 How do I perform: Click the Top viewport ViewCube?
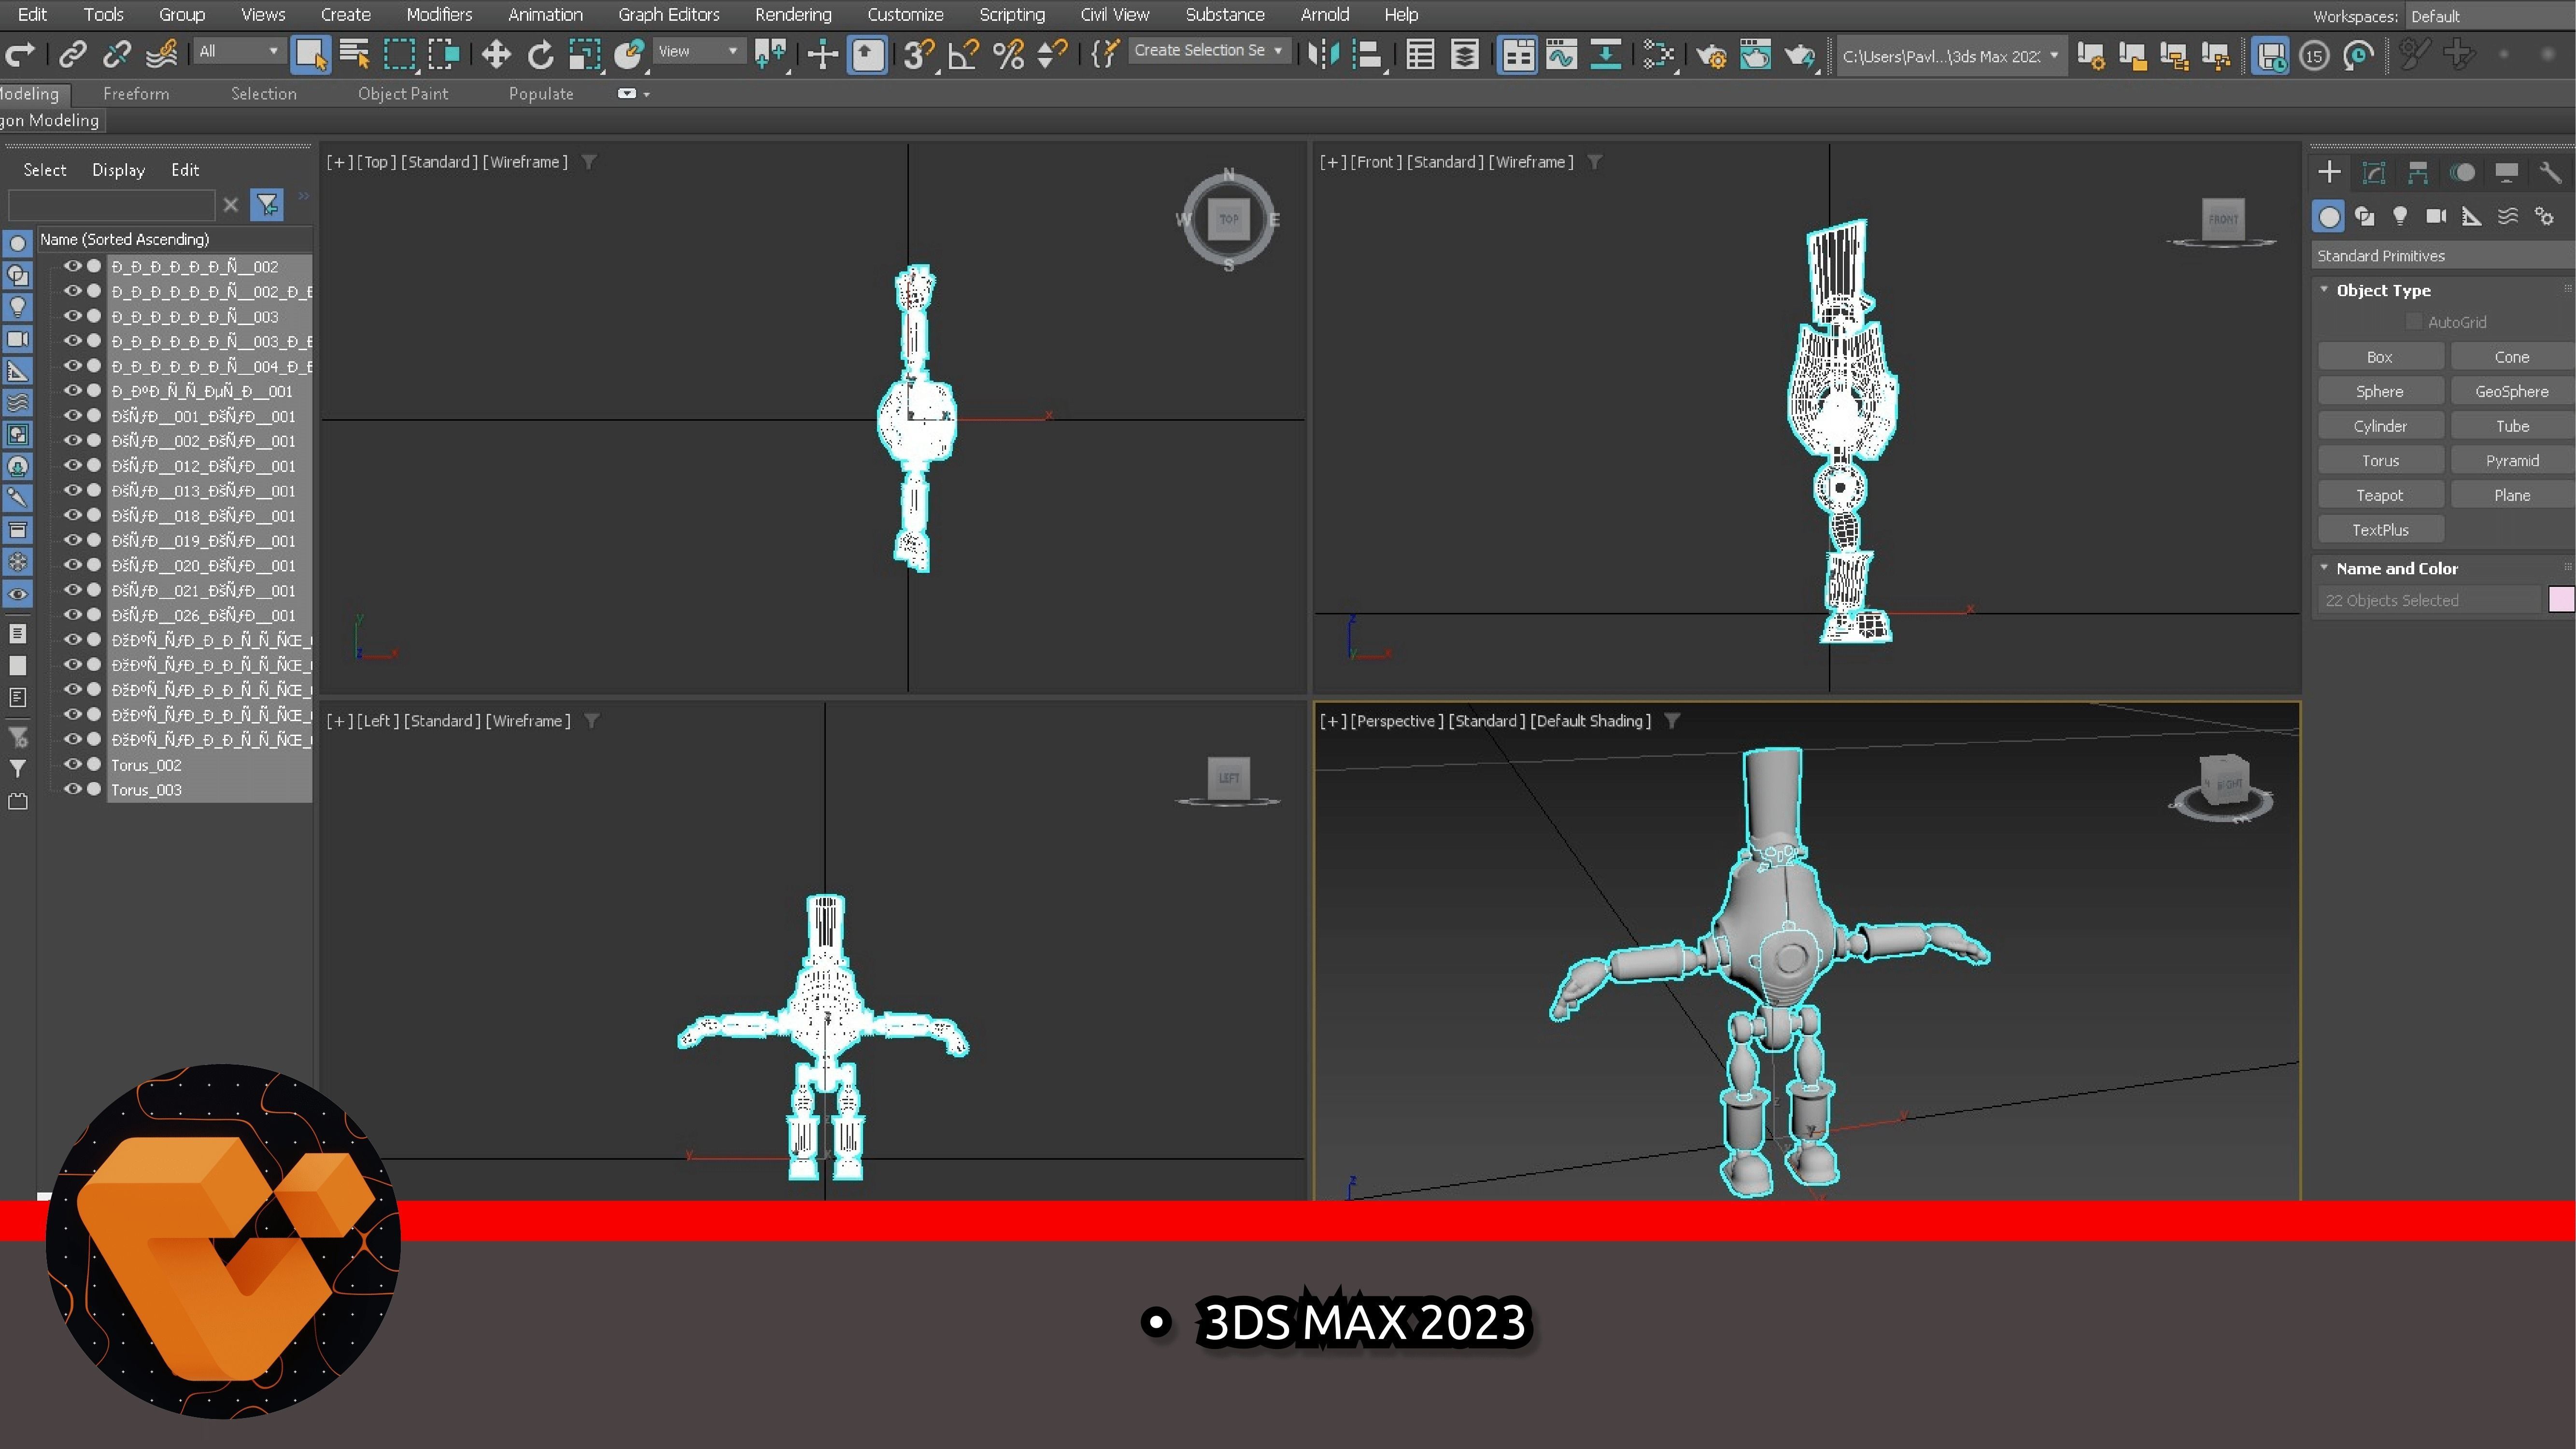1229,220
